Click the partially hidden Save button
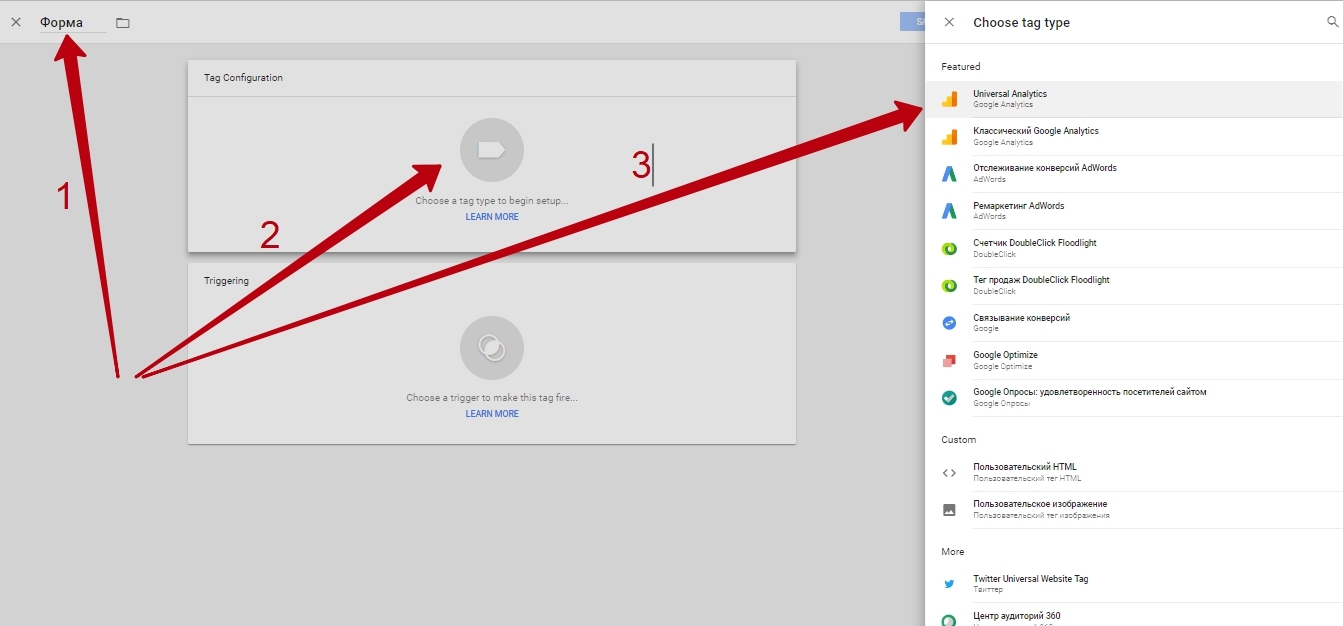 (x=913, y=22)
